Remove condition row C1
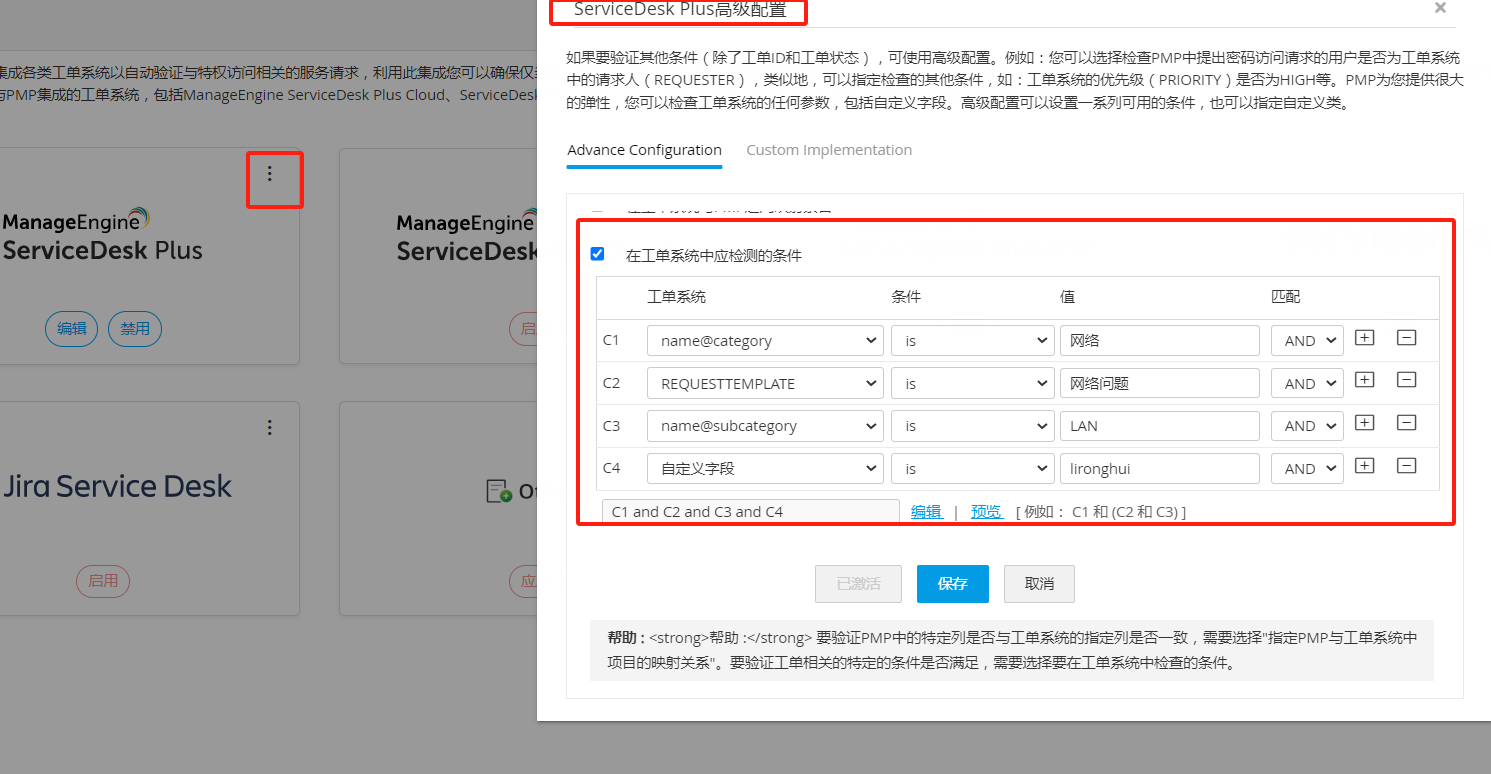The image size is (1491, 774). [x=1406, y=338]
